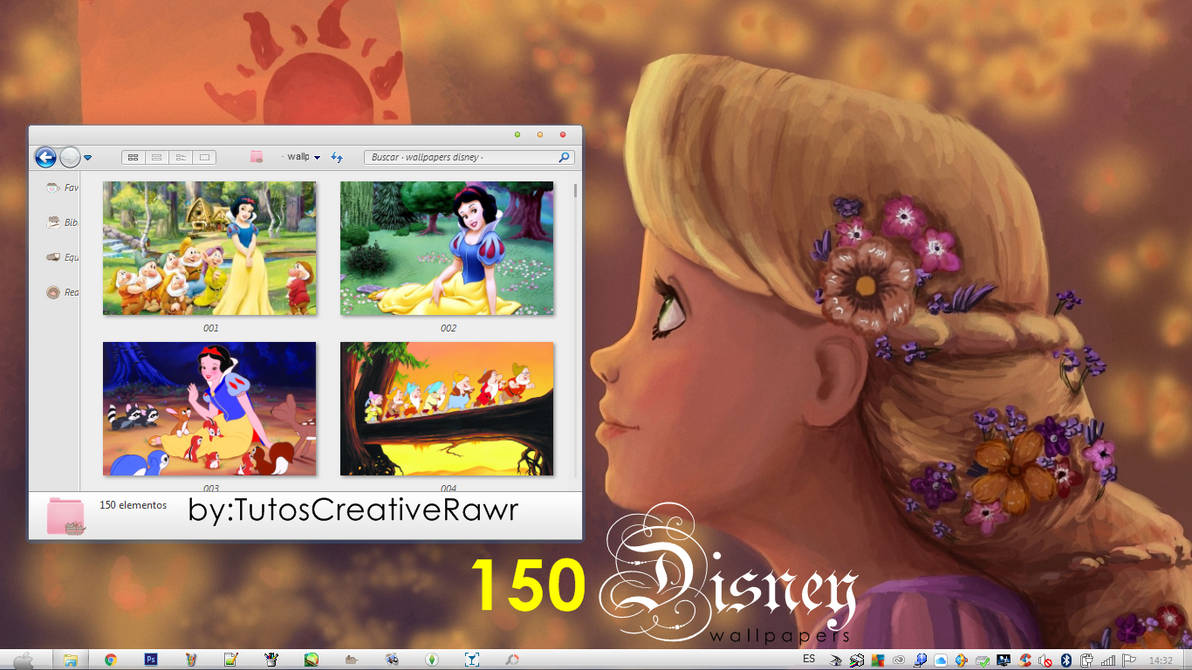Launch Photoshop from the taskbar
Screen dimensions: 1192x670
point(150,660)
